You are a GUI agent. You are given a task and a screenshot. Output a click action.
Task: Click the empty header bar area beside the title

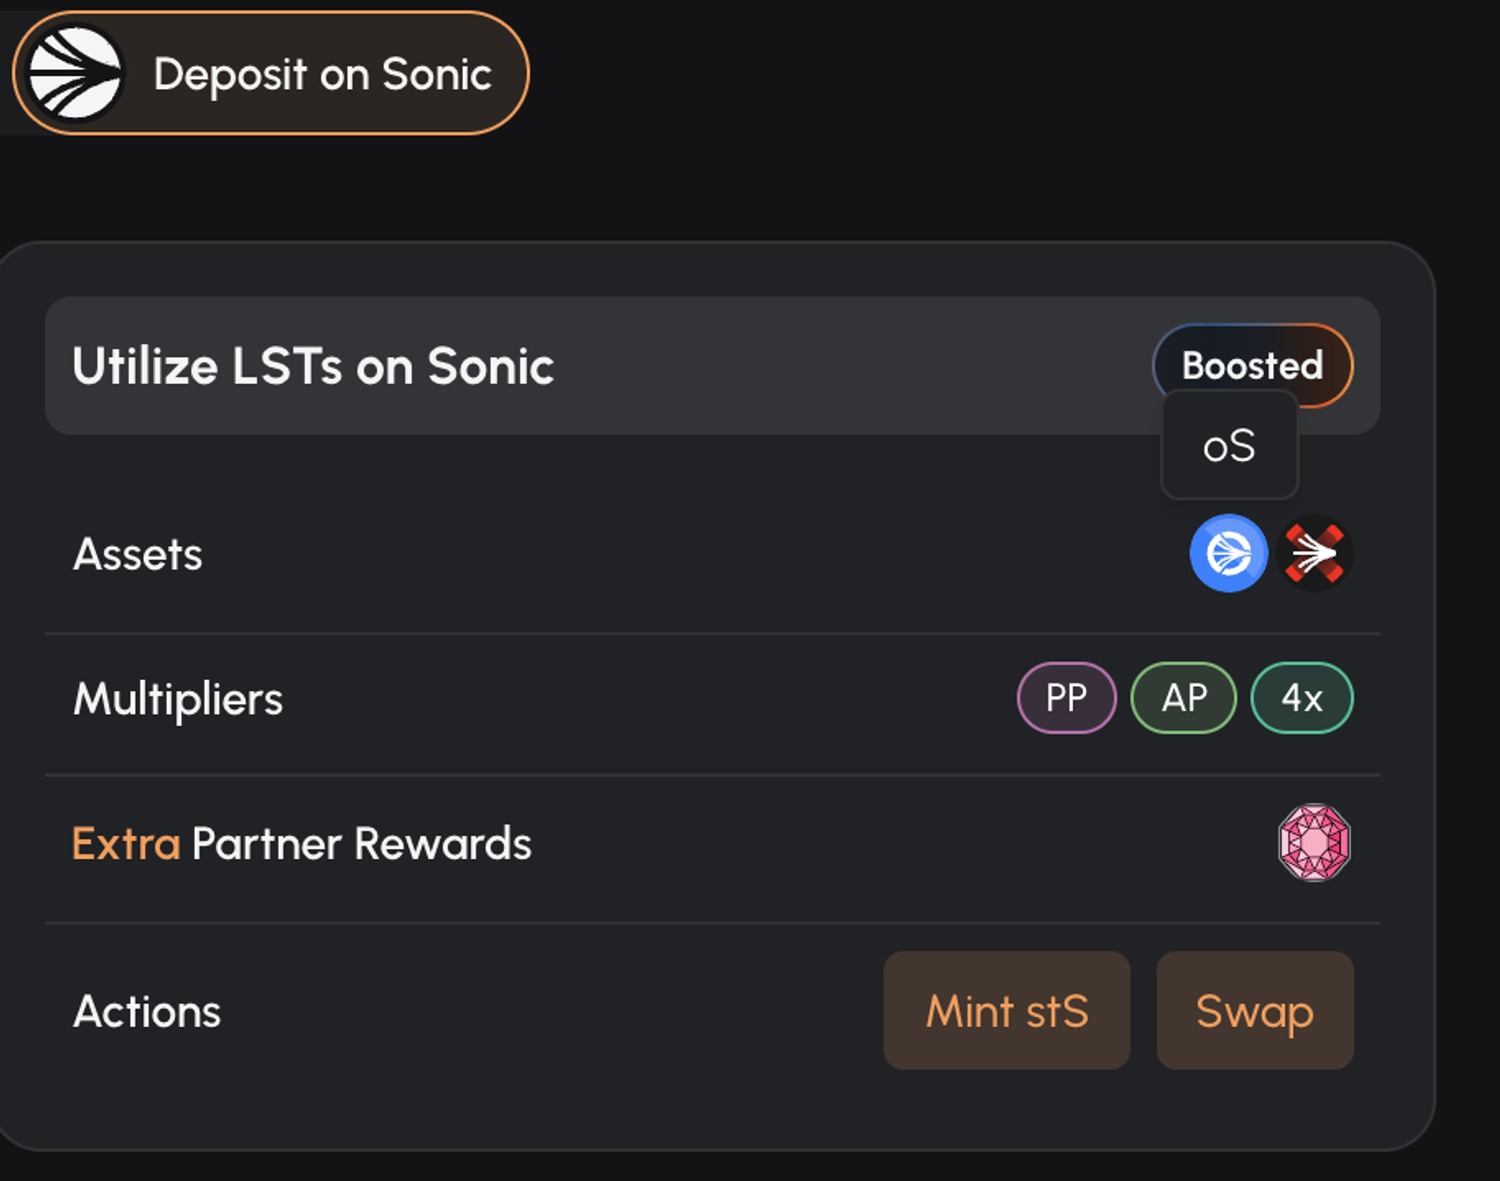tap(850, 366)
